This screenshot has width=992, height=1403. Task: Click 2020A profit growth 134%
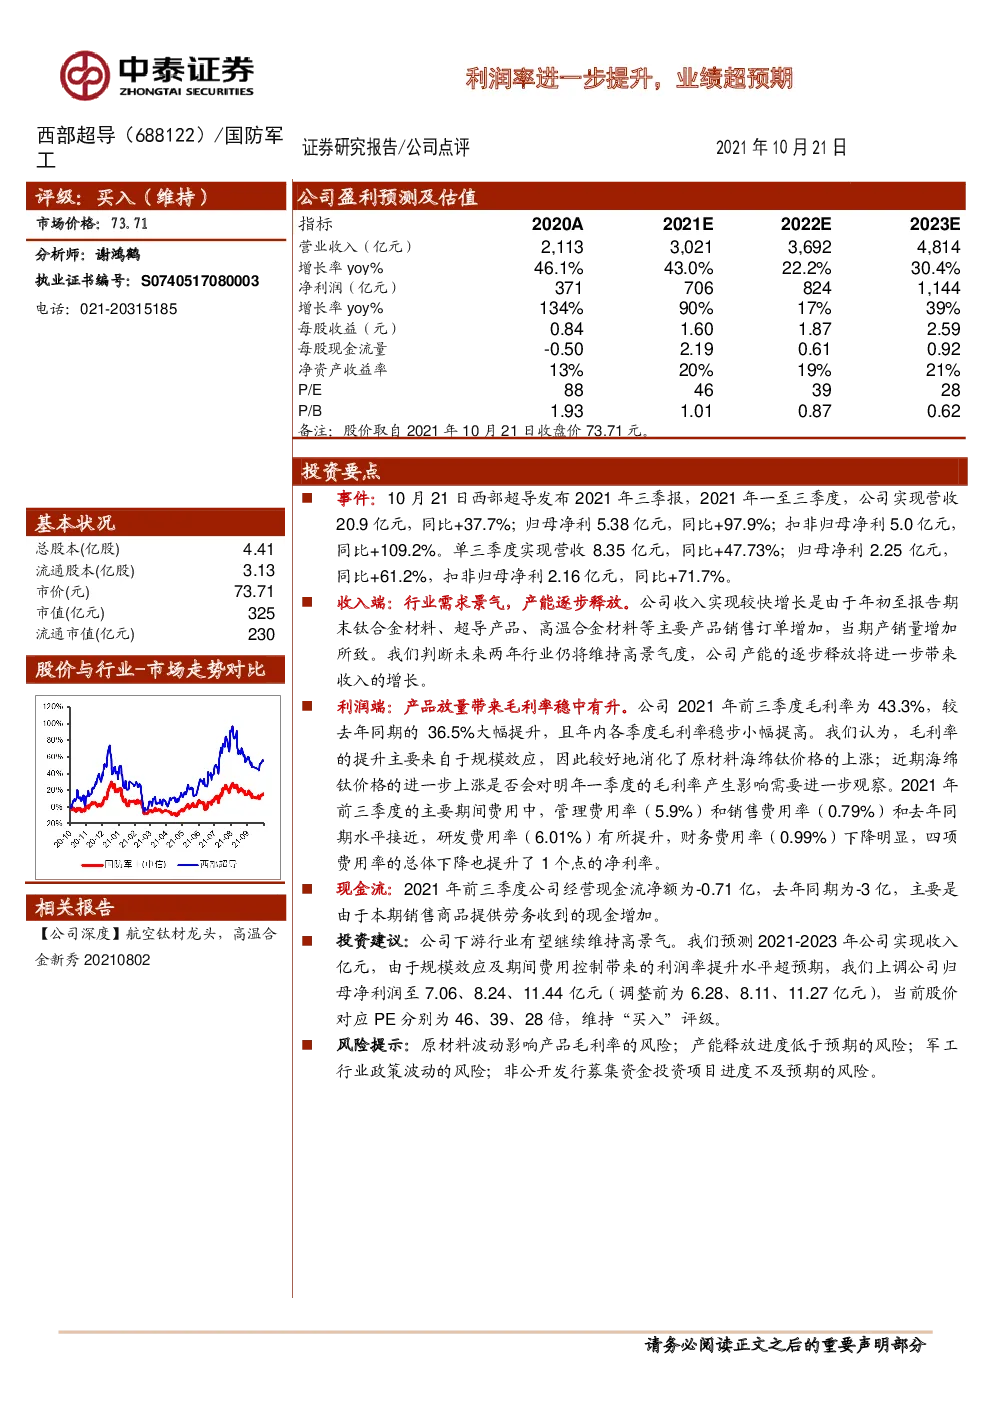(561, 308)
